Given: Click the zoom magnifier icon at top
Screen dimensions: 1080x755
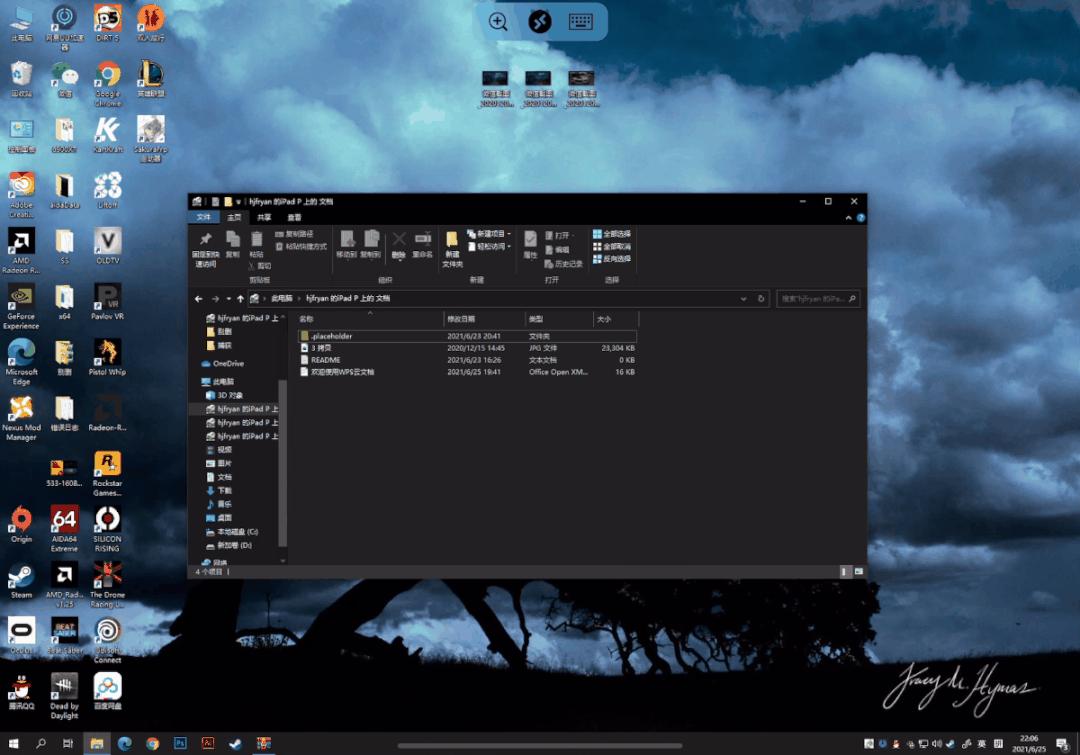Looking at the screenshot, I should [498, 22].
